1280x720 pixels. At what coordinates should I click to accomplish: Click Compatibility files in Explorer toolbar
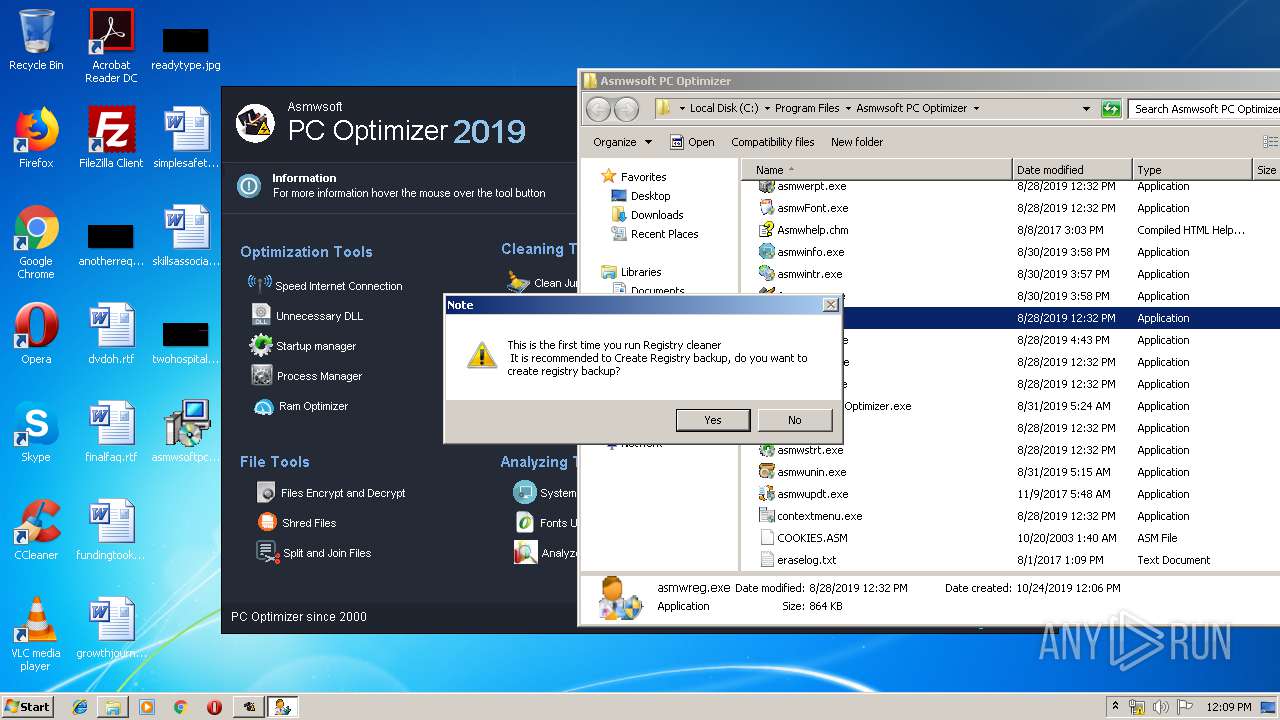point(772,142)
